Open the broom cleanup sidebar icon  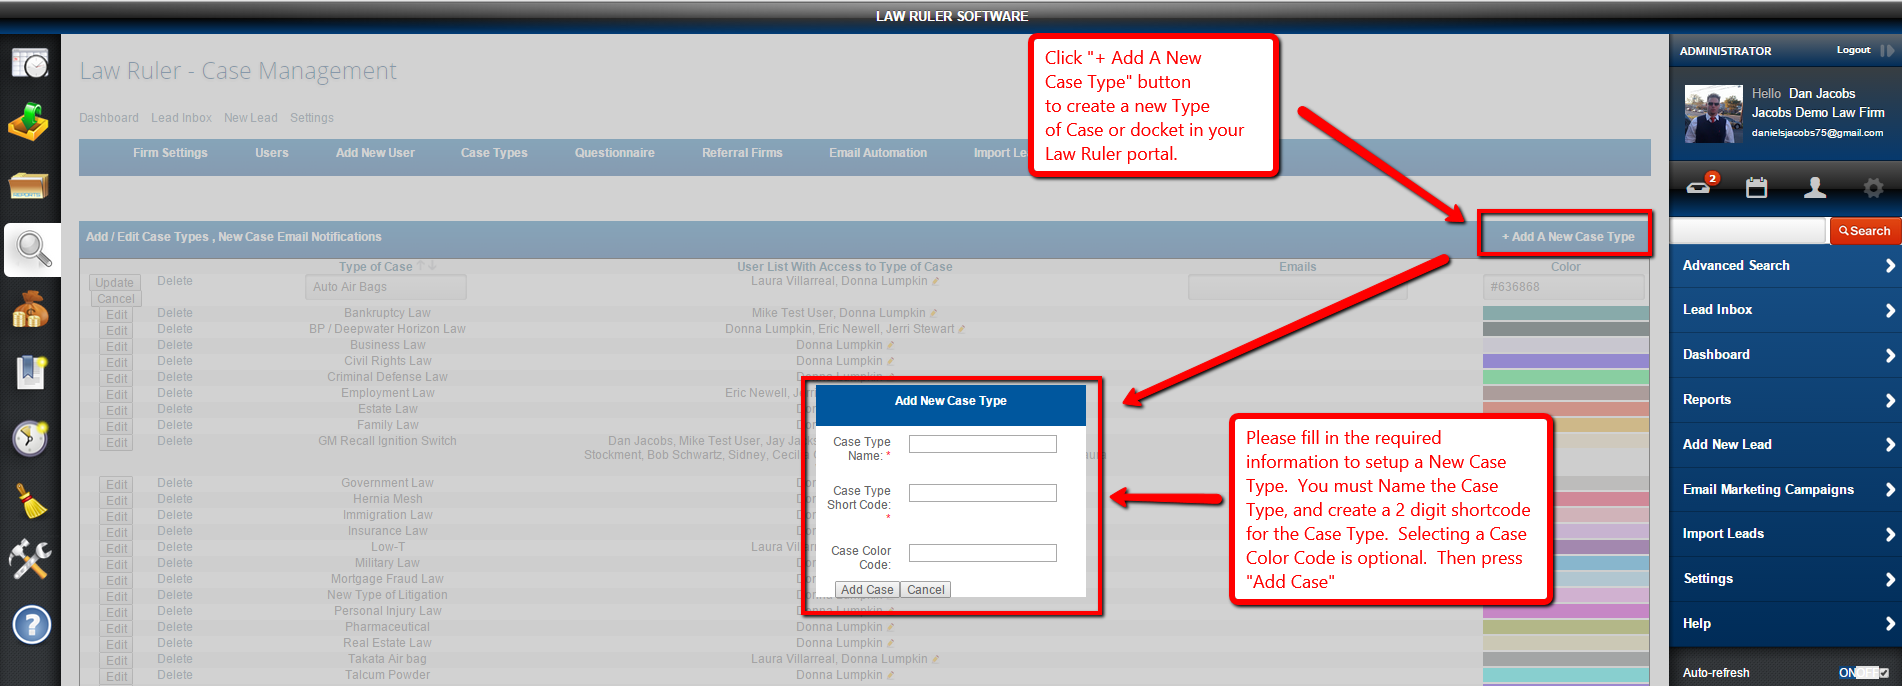[31, 500]
